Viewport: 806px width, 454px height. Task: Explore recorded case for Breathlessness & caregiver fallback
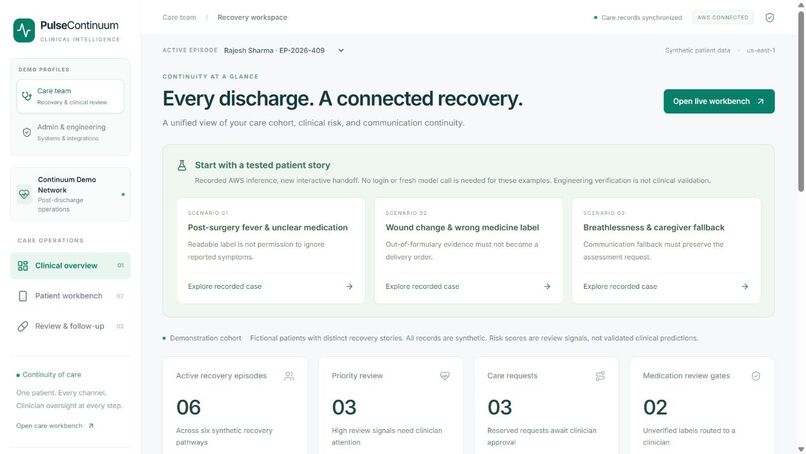[x=666, y=286]
